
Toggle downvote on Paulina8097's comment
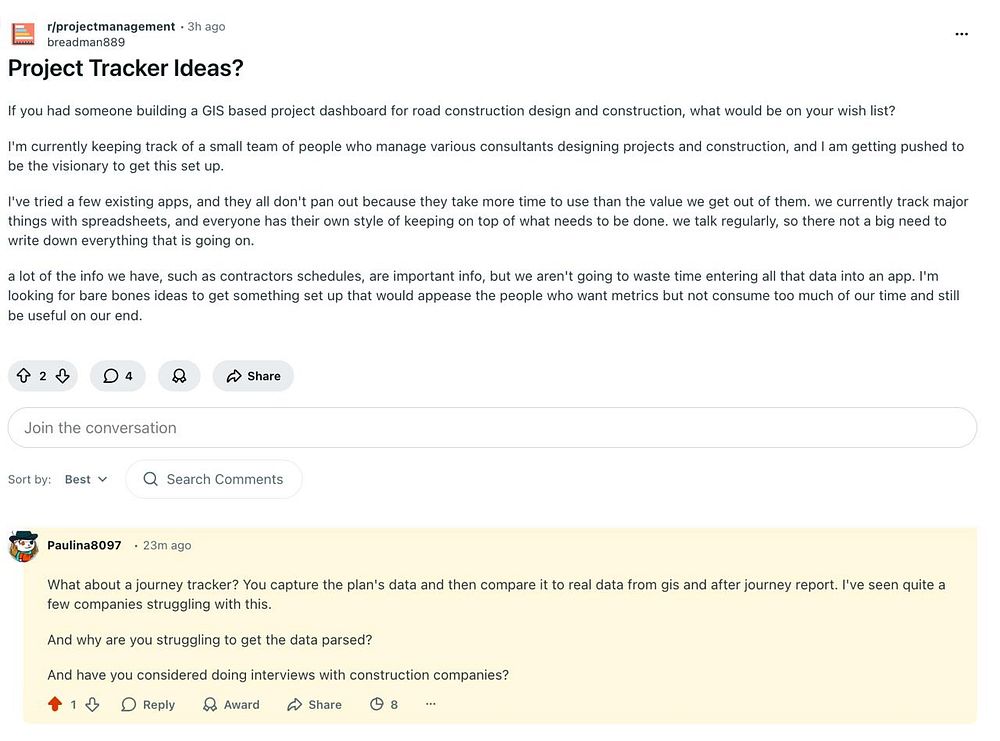tap(92, 704)
